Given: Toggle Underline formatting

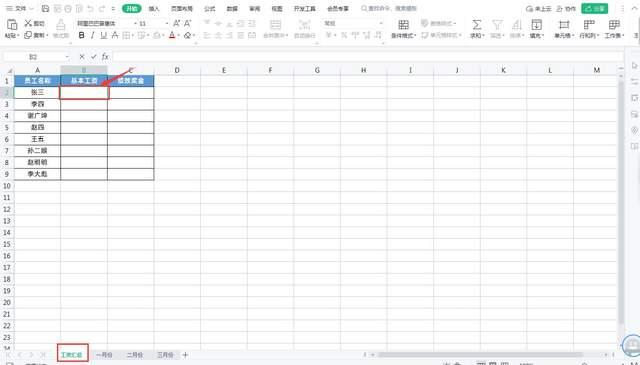Looking at the screenshot, I should click(x=103, y=36).
